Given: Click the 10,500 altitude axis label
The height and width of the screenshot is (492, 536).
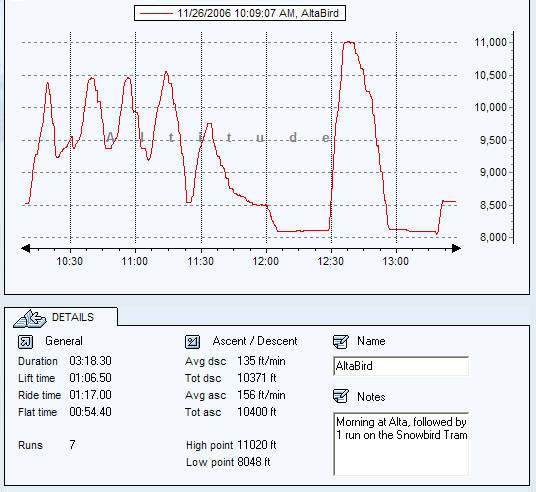Looking at the screenshot, I should click(x=491, y=75).
